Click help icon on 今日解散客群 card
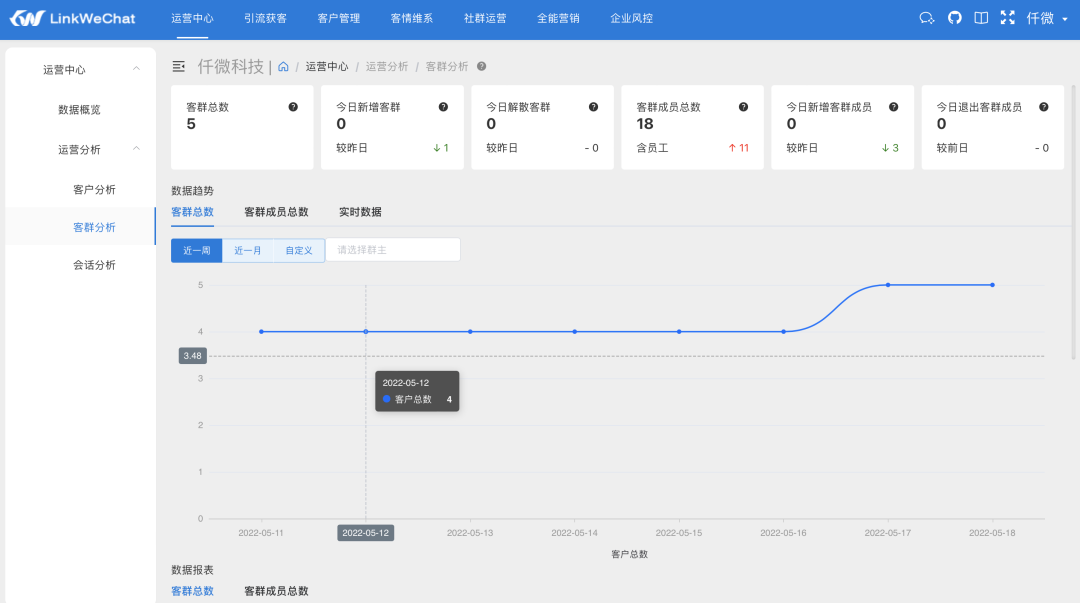The height and width of the screenshot is (603, 1080). coord(593,107)
